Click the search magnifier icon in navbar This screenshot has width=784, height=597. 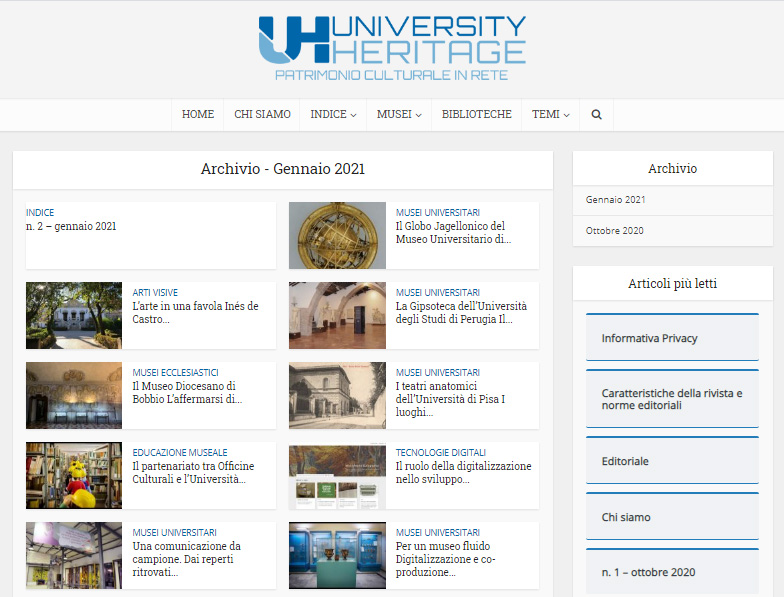[x=596, y=114]
